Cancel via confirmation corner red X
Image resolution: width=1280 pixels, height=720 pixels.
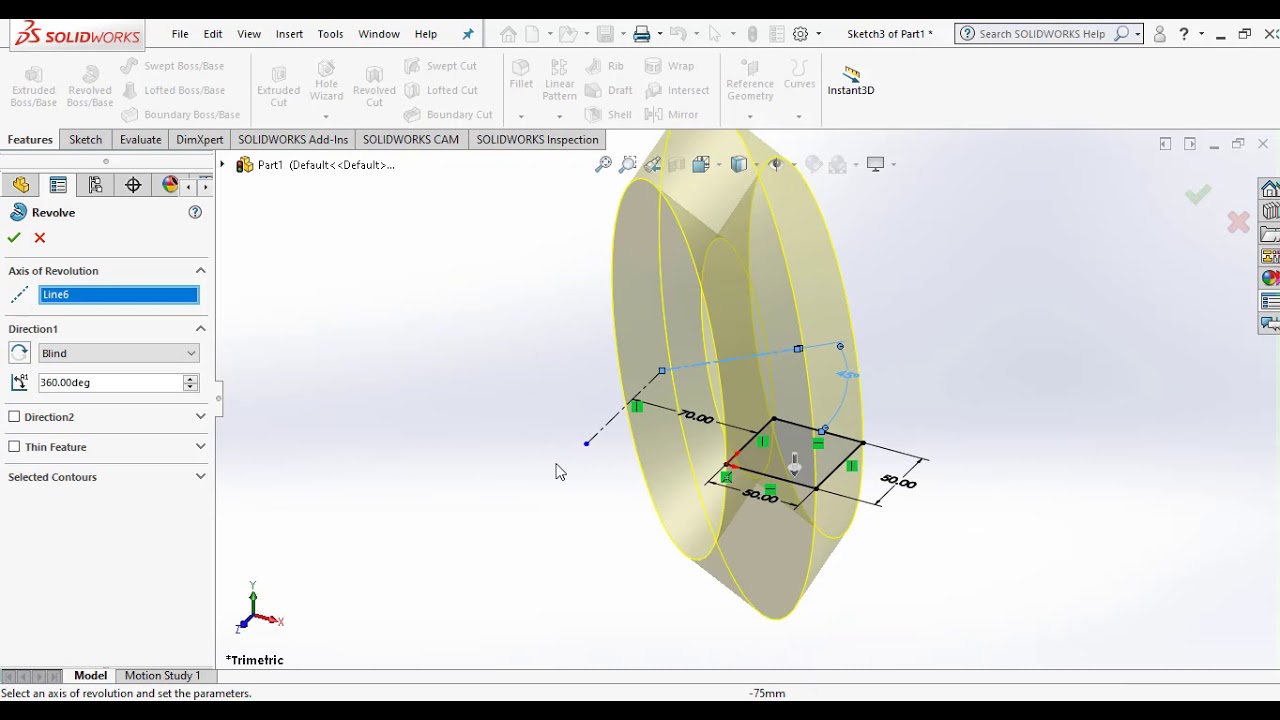[x=1238, y=222]
